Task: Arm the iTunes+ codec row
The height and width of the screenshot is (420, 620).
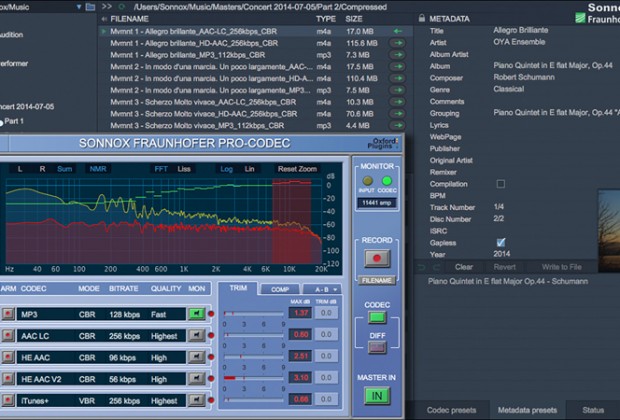Action: (x=8, y=400)
